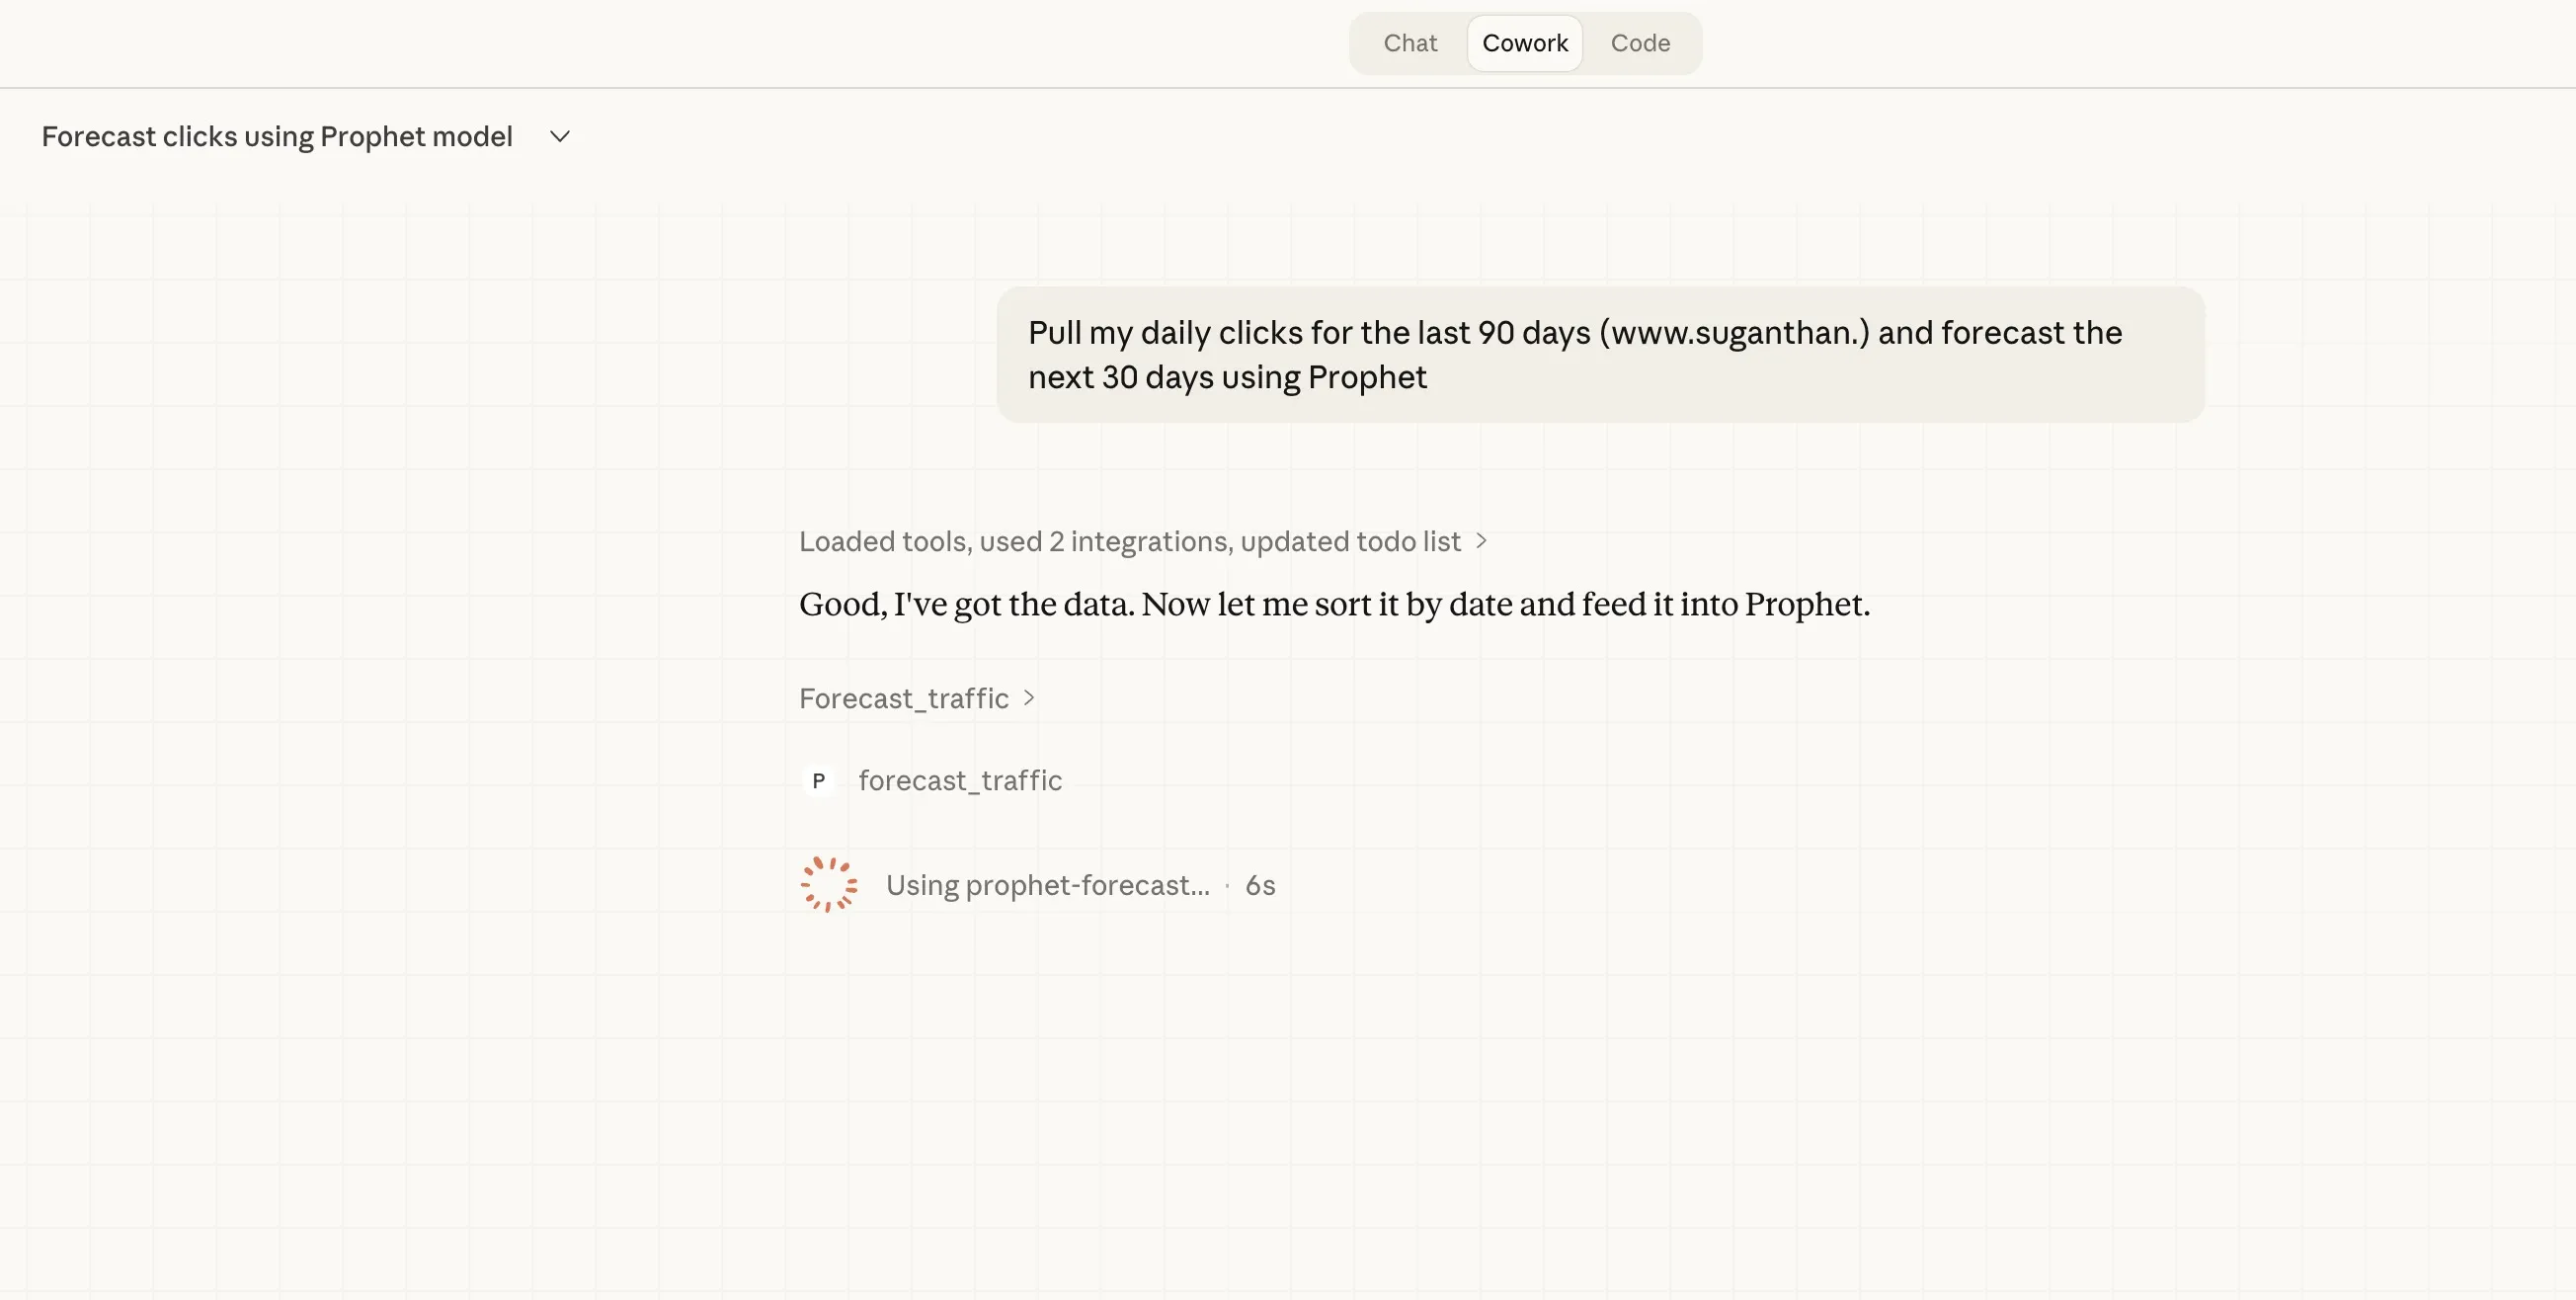Click arrow after 'updated todo list'
The height and width of the screenshot is (1300, 2576).
point(1481,541)
